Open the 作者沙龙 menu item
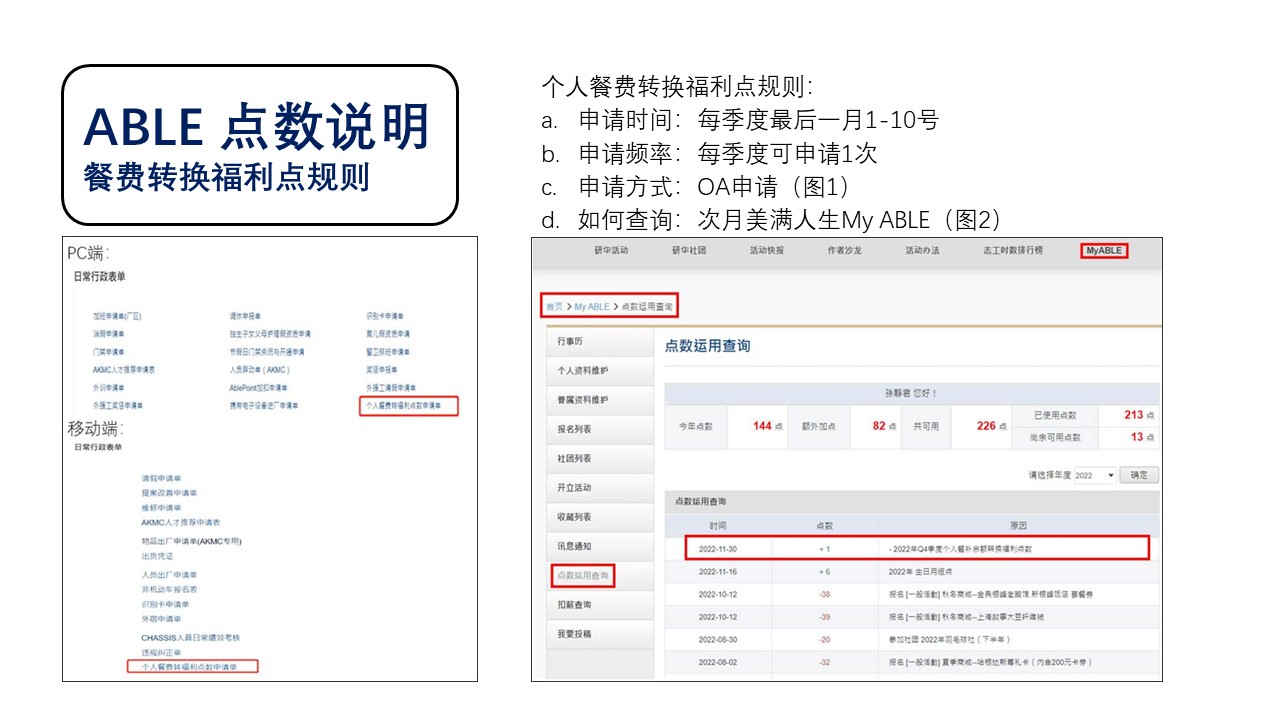Viewport: 1280px width, 720px height. tap(845, 250)
